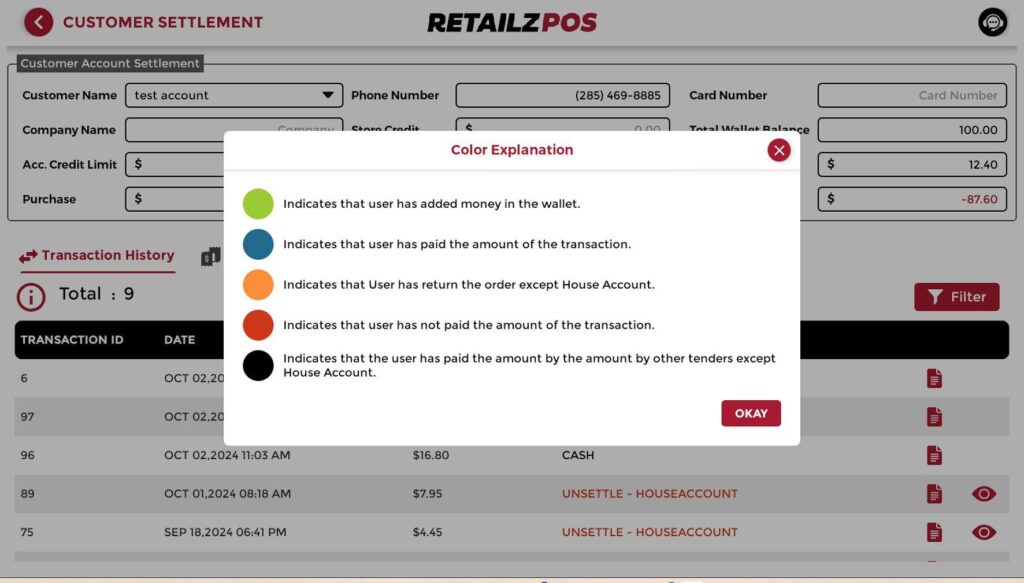Click the back arrow beside Customer Settlement
Image resolution: width=1024 pixels, height=583 pixels.
(38, 22)
